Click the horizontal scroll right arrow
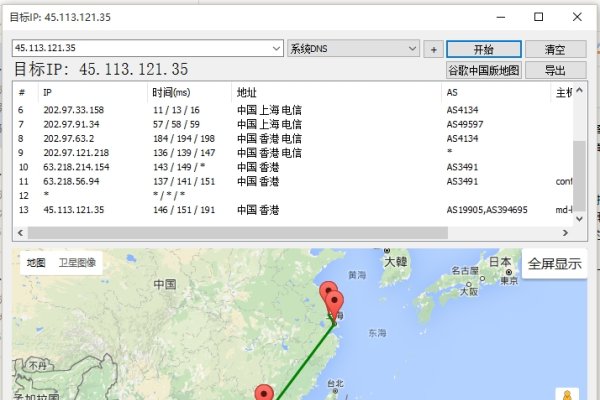Screen dimensions: 600x400 point(565,232)
